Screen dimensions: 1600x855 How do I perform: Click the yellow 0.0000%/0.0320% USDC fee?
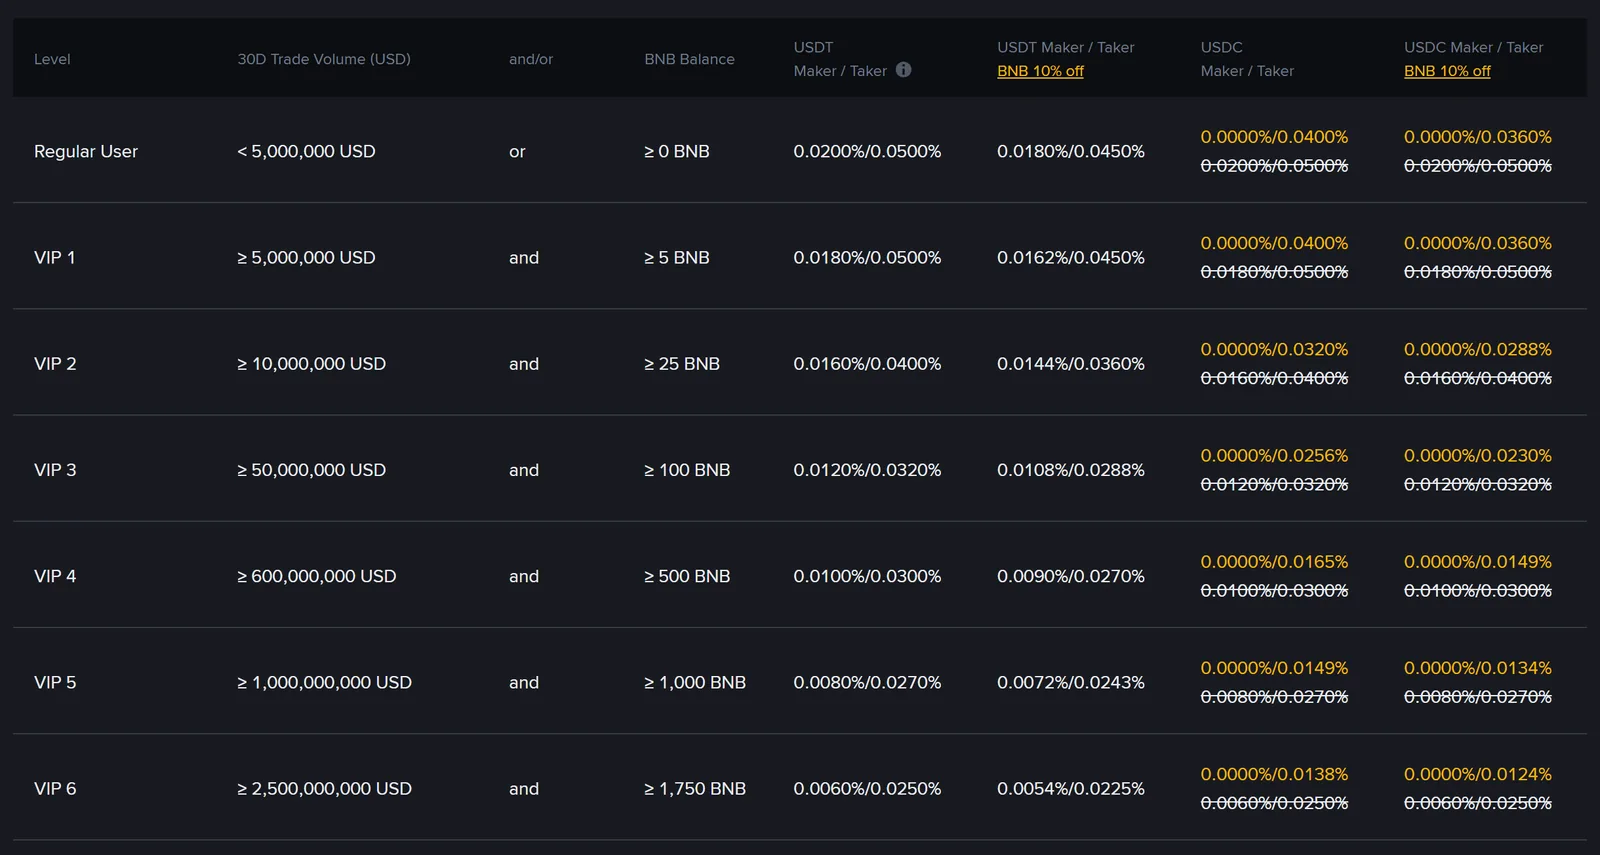(x=1274, y=349)
